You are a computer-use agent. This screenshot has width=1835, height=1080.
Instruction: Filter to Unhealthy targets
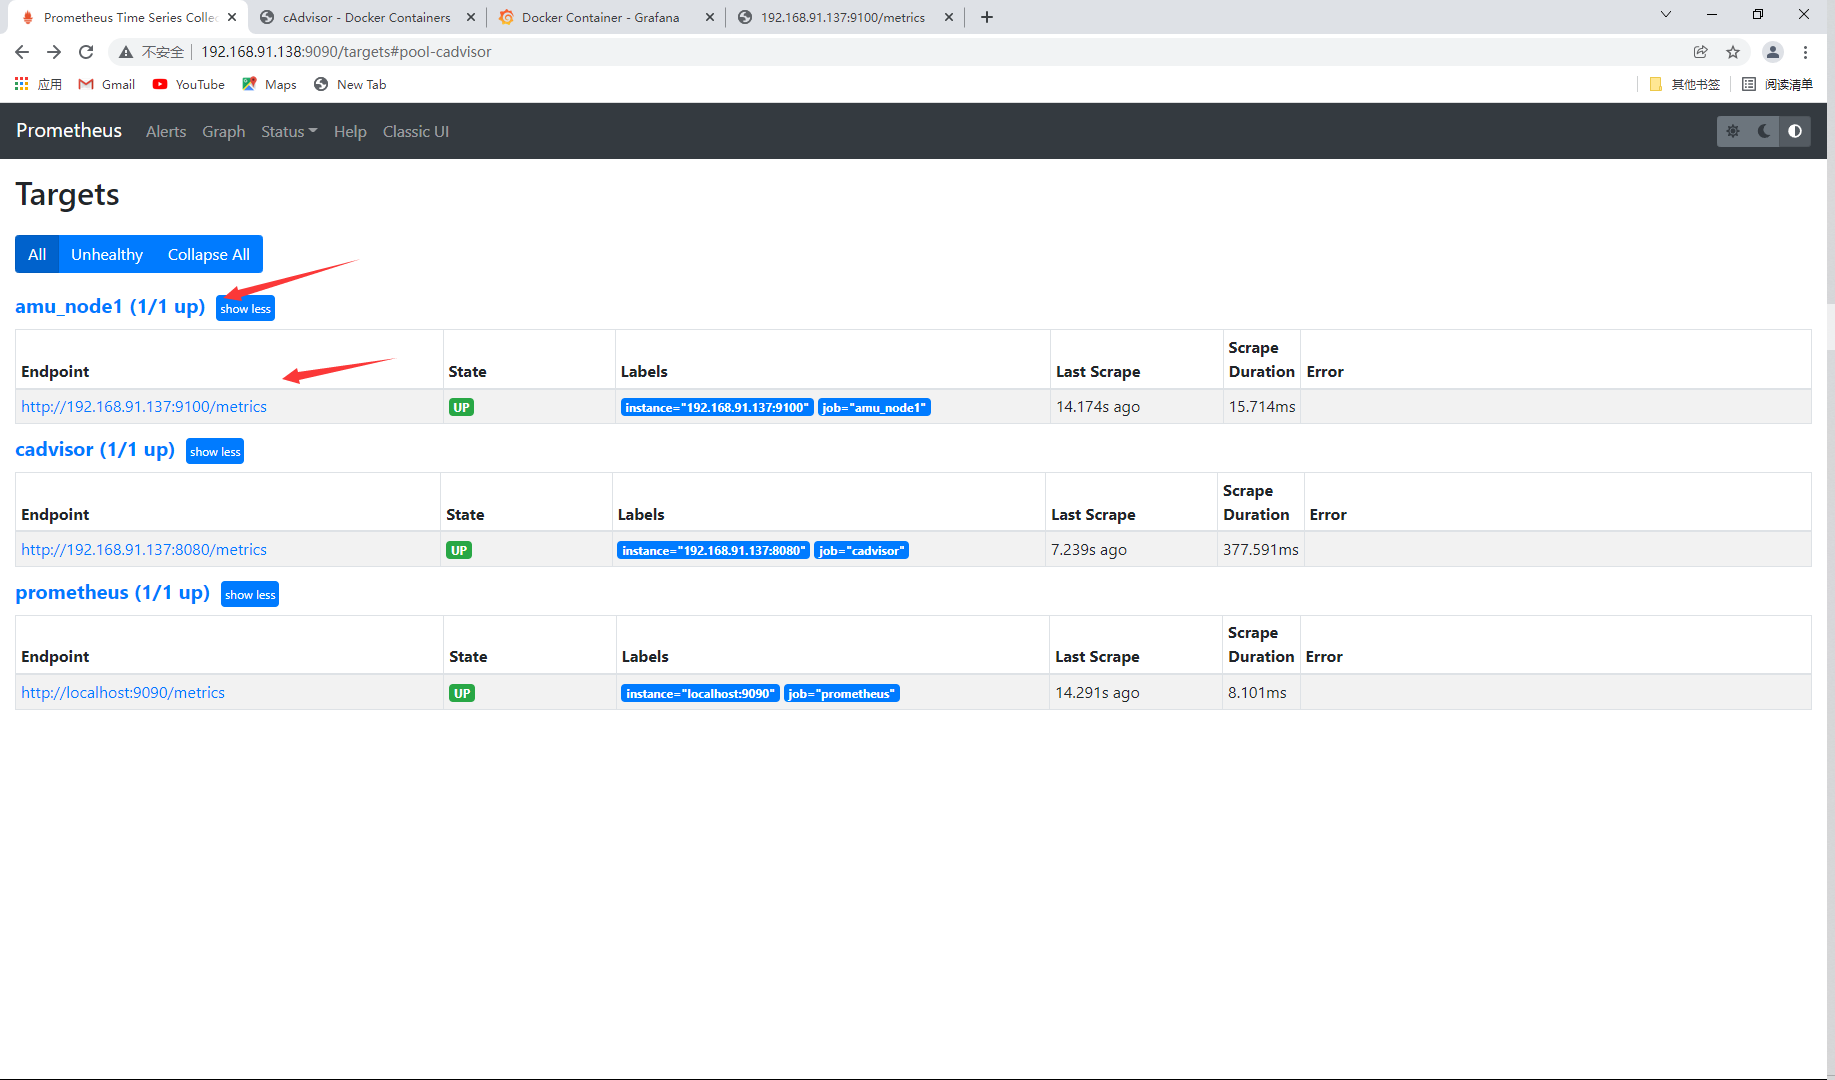[x=107, y=254]
